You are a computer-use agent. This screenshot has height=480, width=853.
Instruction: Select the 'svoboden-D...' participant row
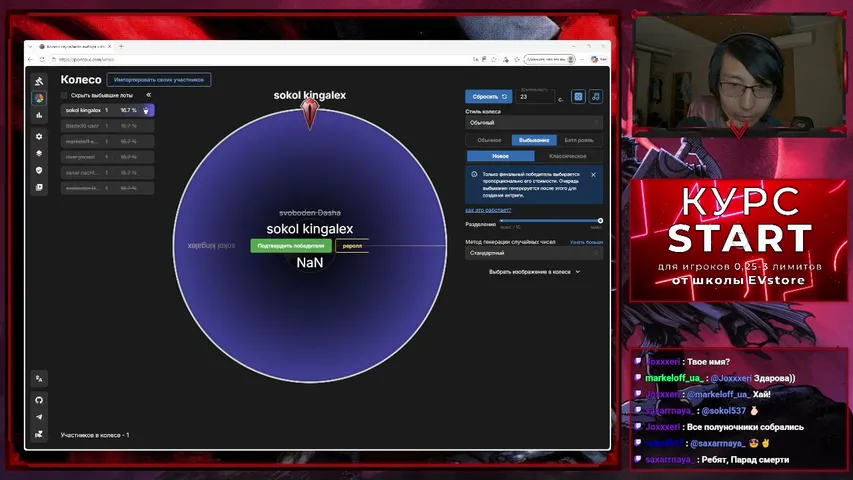pos(107,188)
